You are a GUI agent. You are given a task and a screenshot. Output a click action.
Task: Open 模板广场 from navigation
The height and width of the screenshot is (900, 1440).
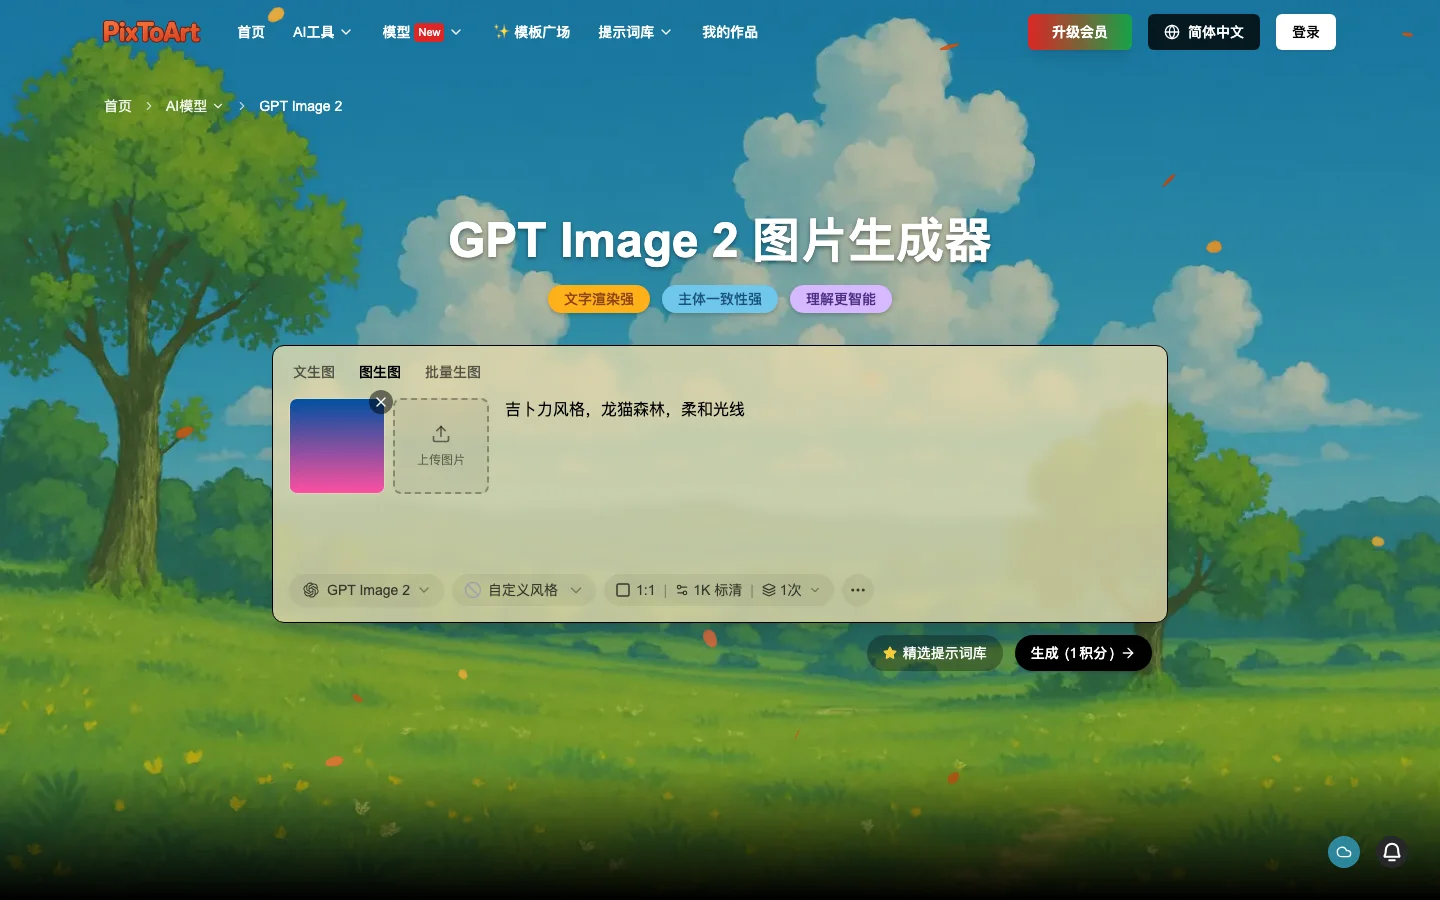532,32
